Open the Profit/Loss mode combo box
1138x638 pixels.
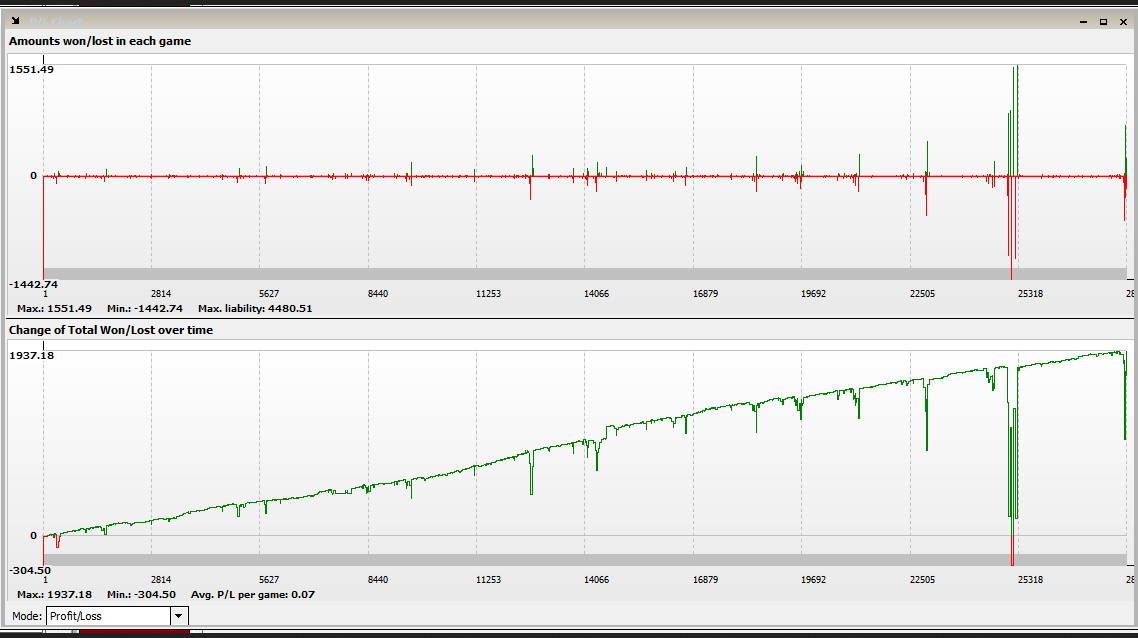[108, 616]
